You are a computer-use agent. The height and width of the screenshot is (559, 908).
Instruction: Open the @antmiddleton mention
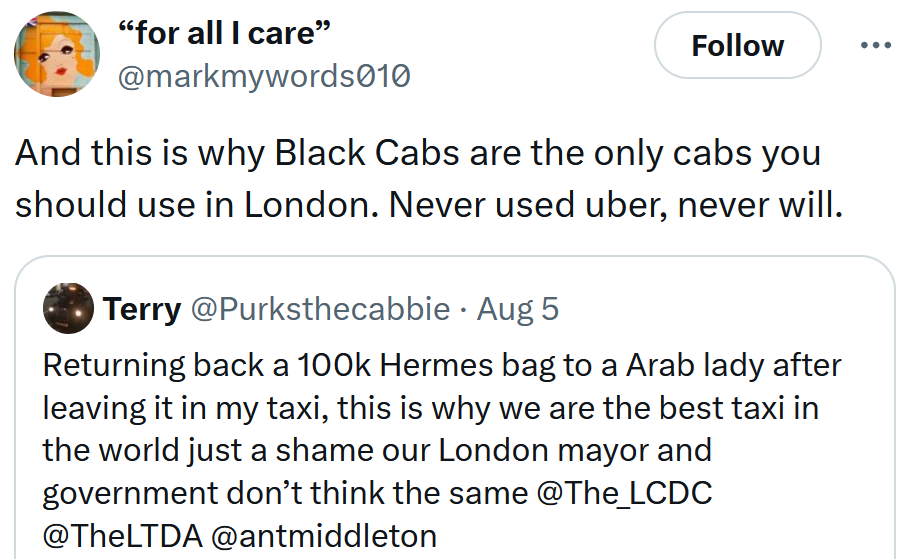click(x=326, y=536)
